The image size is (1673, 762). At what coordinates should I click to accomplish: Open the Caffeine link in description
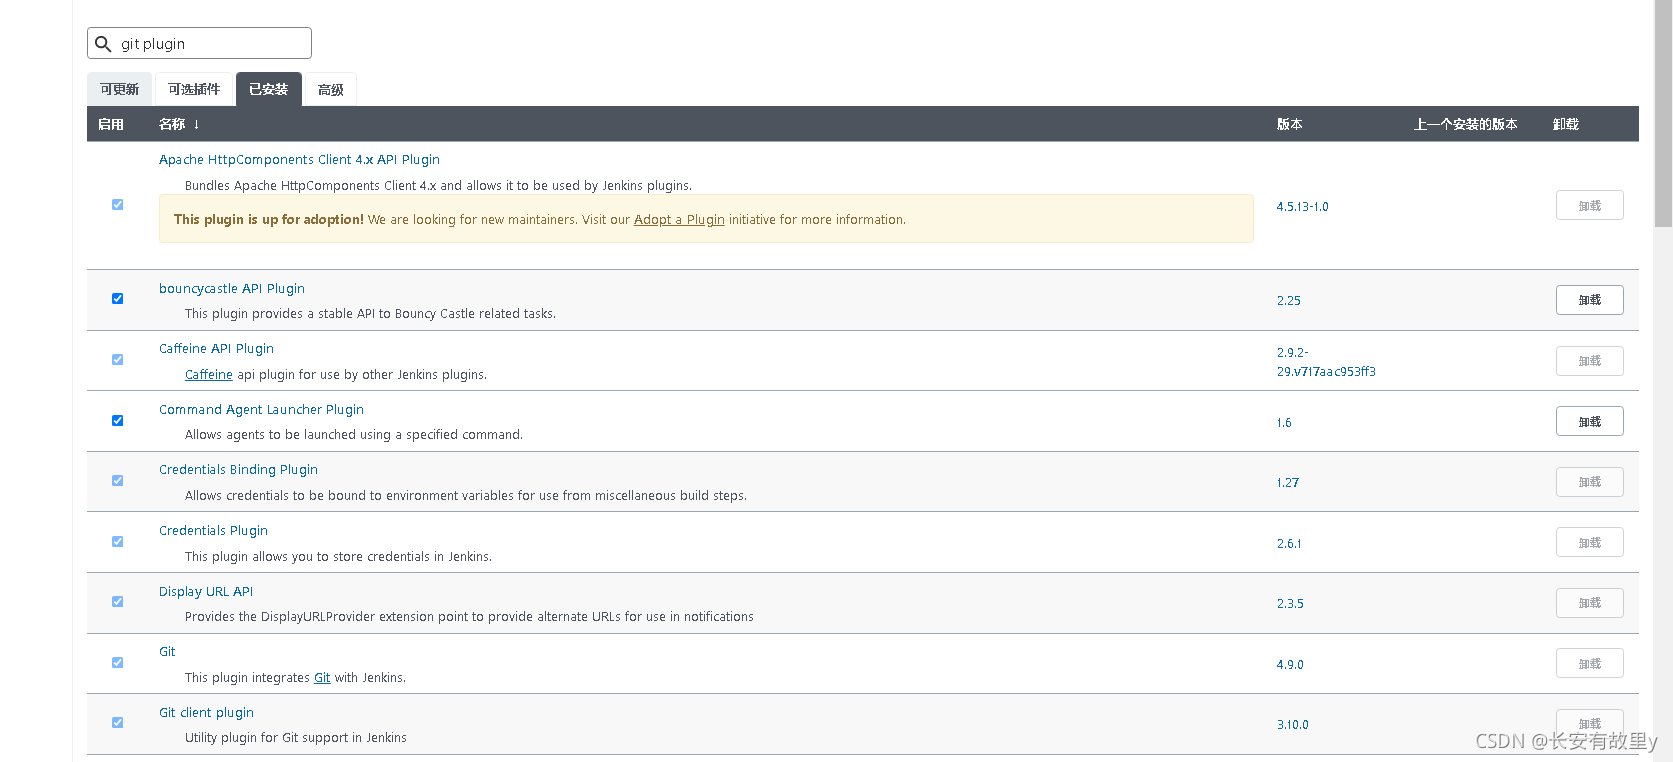(x=209, y=375)
